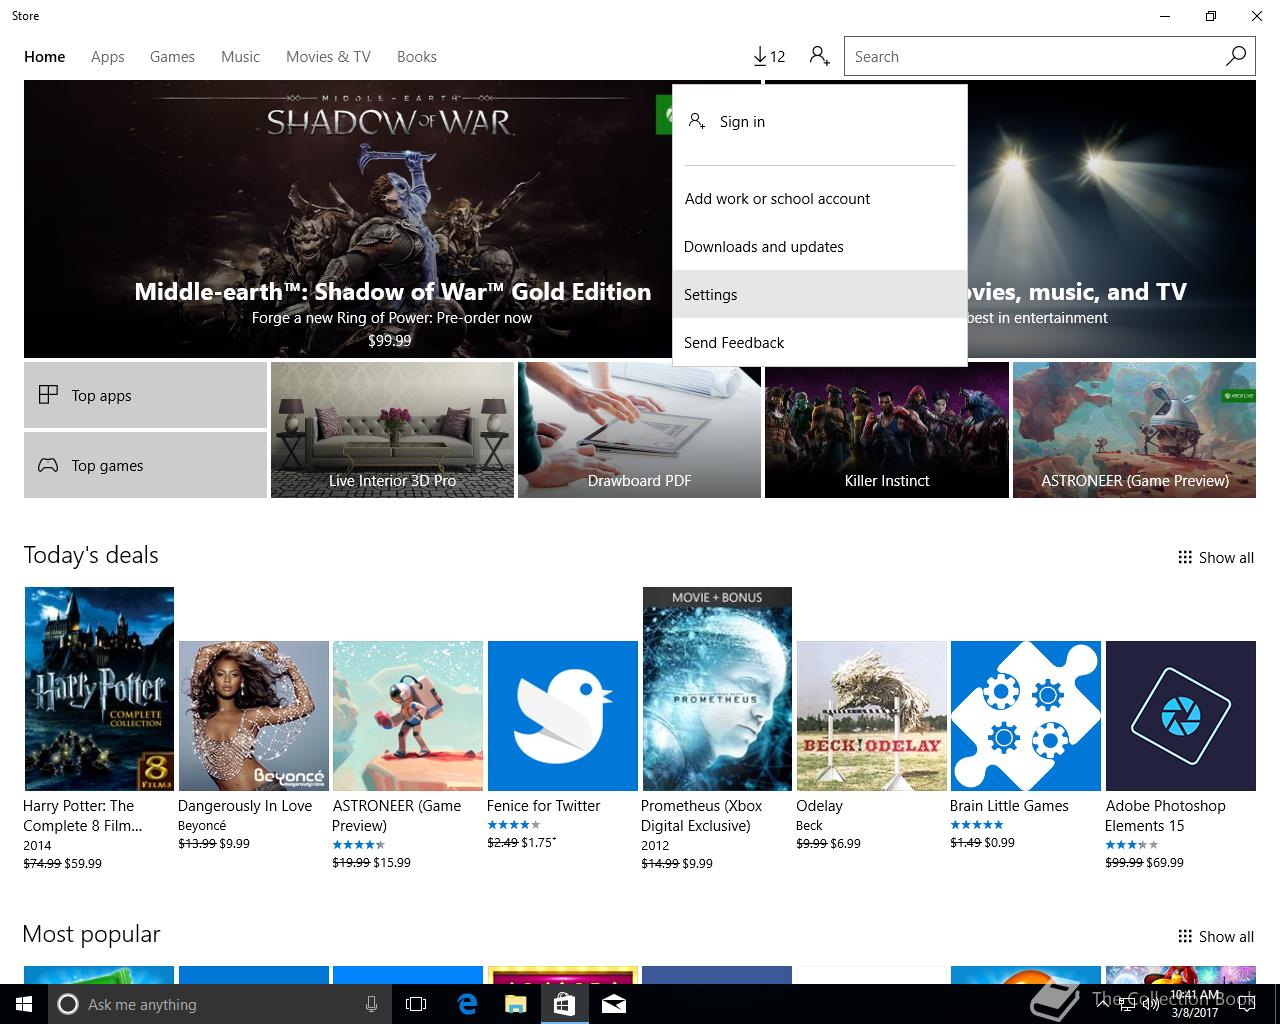
Task: Open the Books tab
Action: 417,57
